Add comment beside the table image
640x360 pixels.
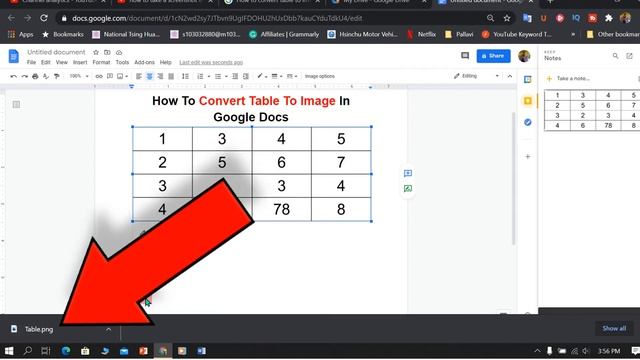tap(407, 173)
